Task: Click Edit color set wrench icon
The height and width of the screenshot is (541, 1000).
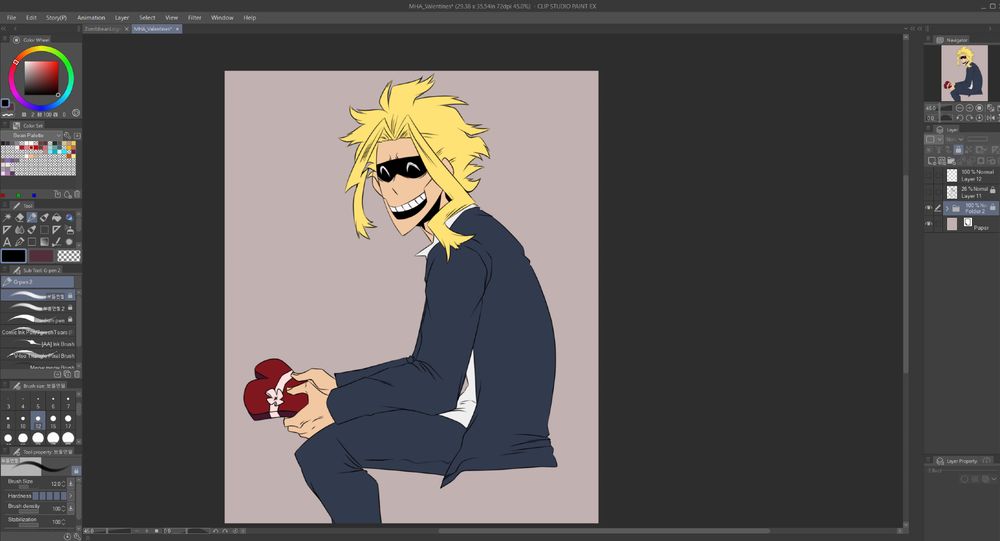Action: pyautogui.click(x=67, y=135)
